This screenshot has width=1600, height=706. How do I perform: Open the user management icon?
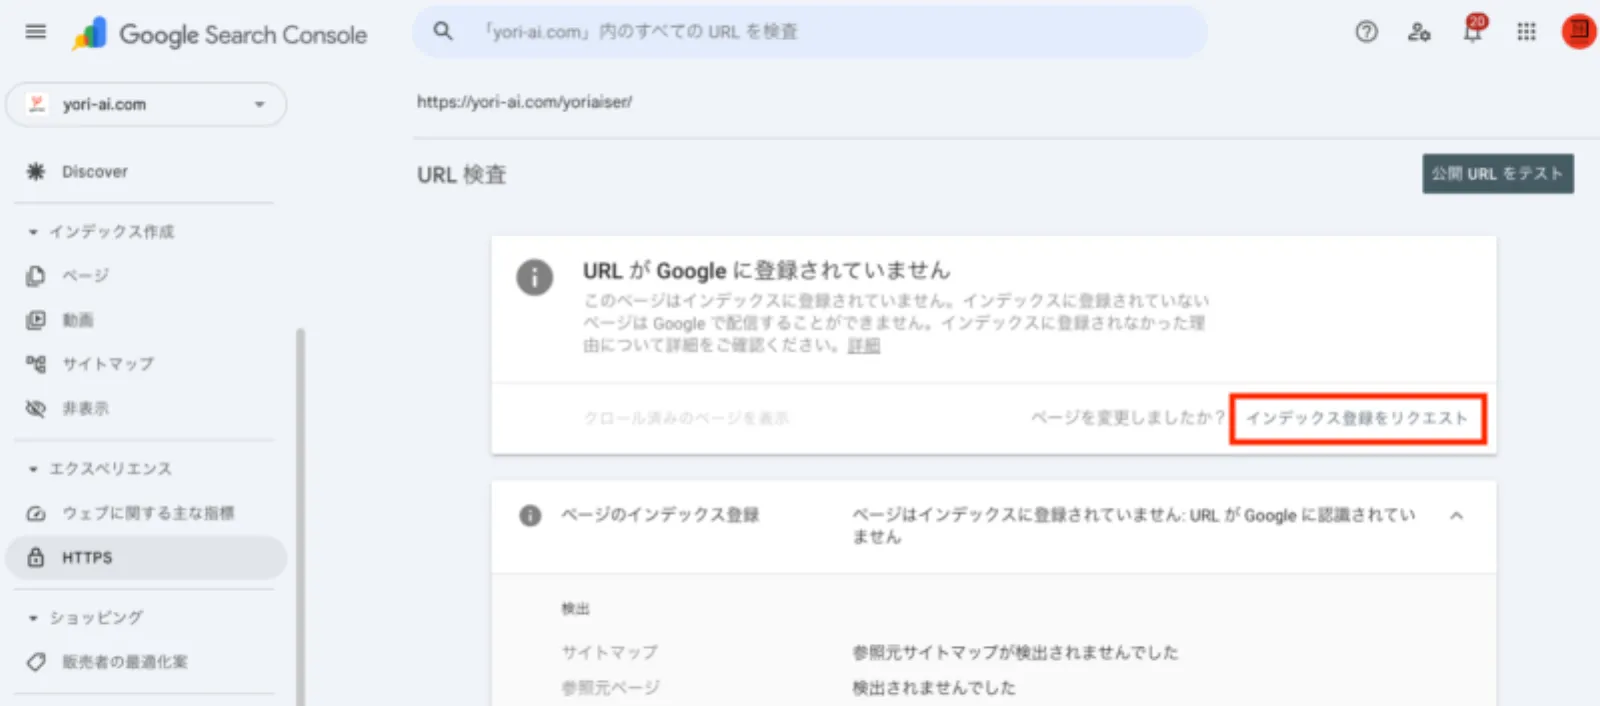pyautogui.click(x=1419, y=32)
